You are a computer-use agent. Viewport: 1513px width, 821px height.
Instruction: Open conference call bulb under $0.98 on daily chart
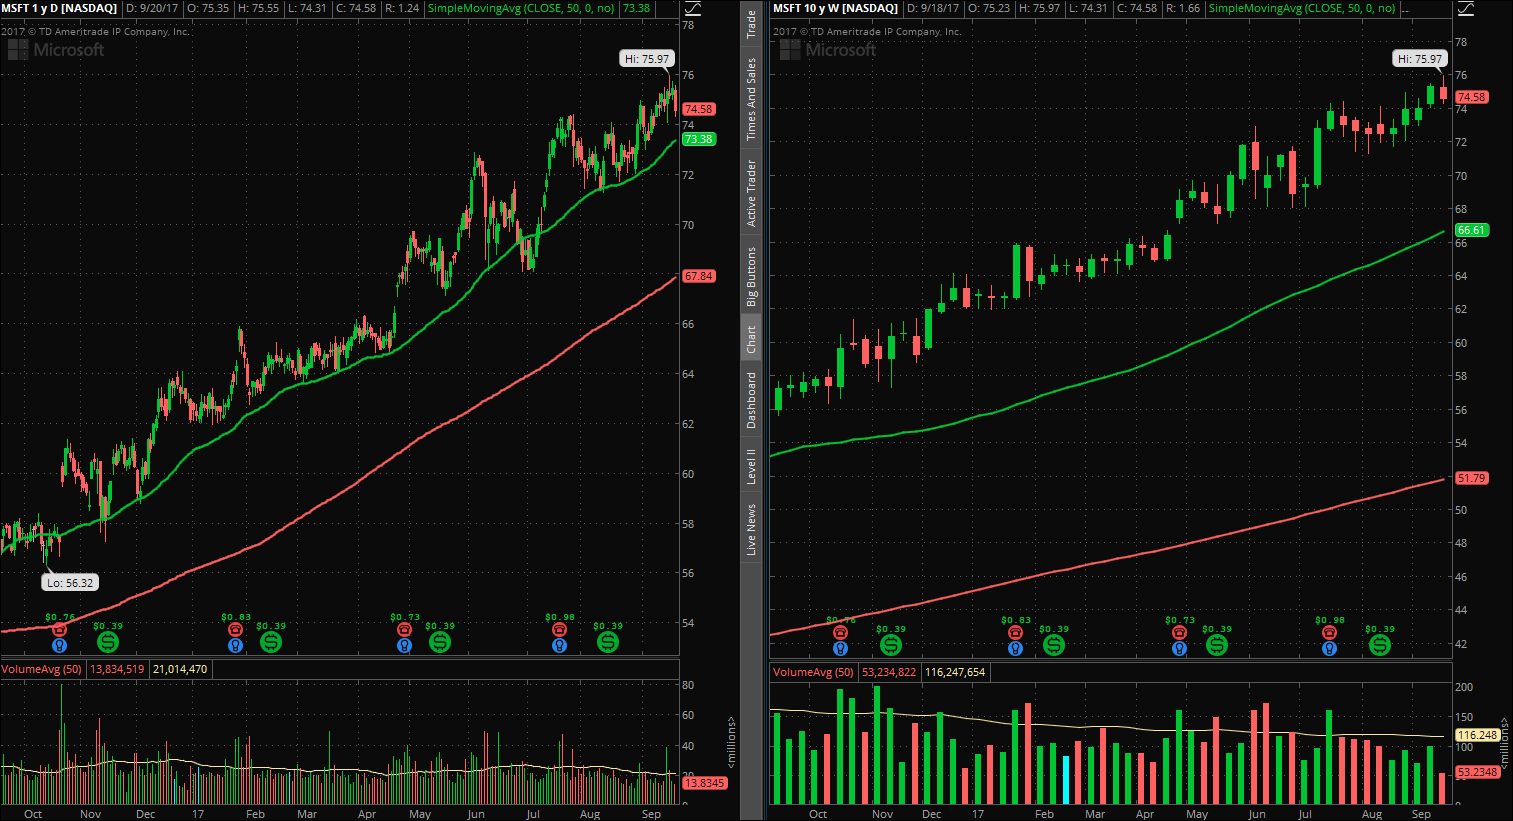click(559, 645)
